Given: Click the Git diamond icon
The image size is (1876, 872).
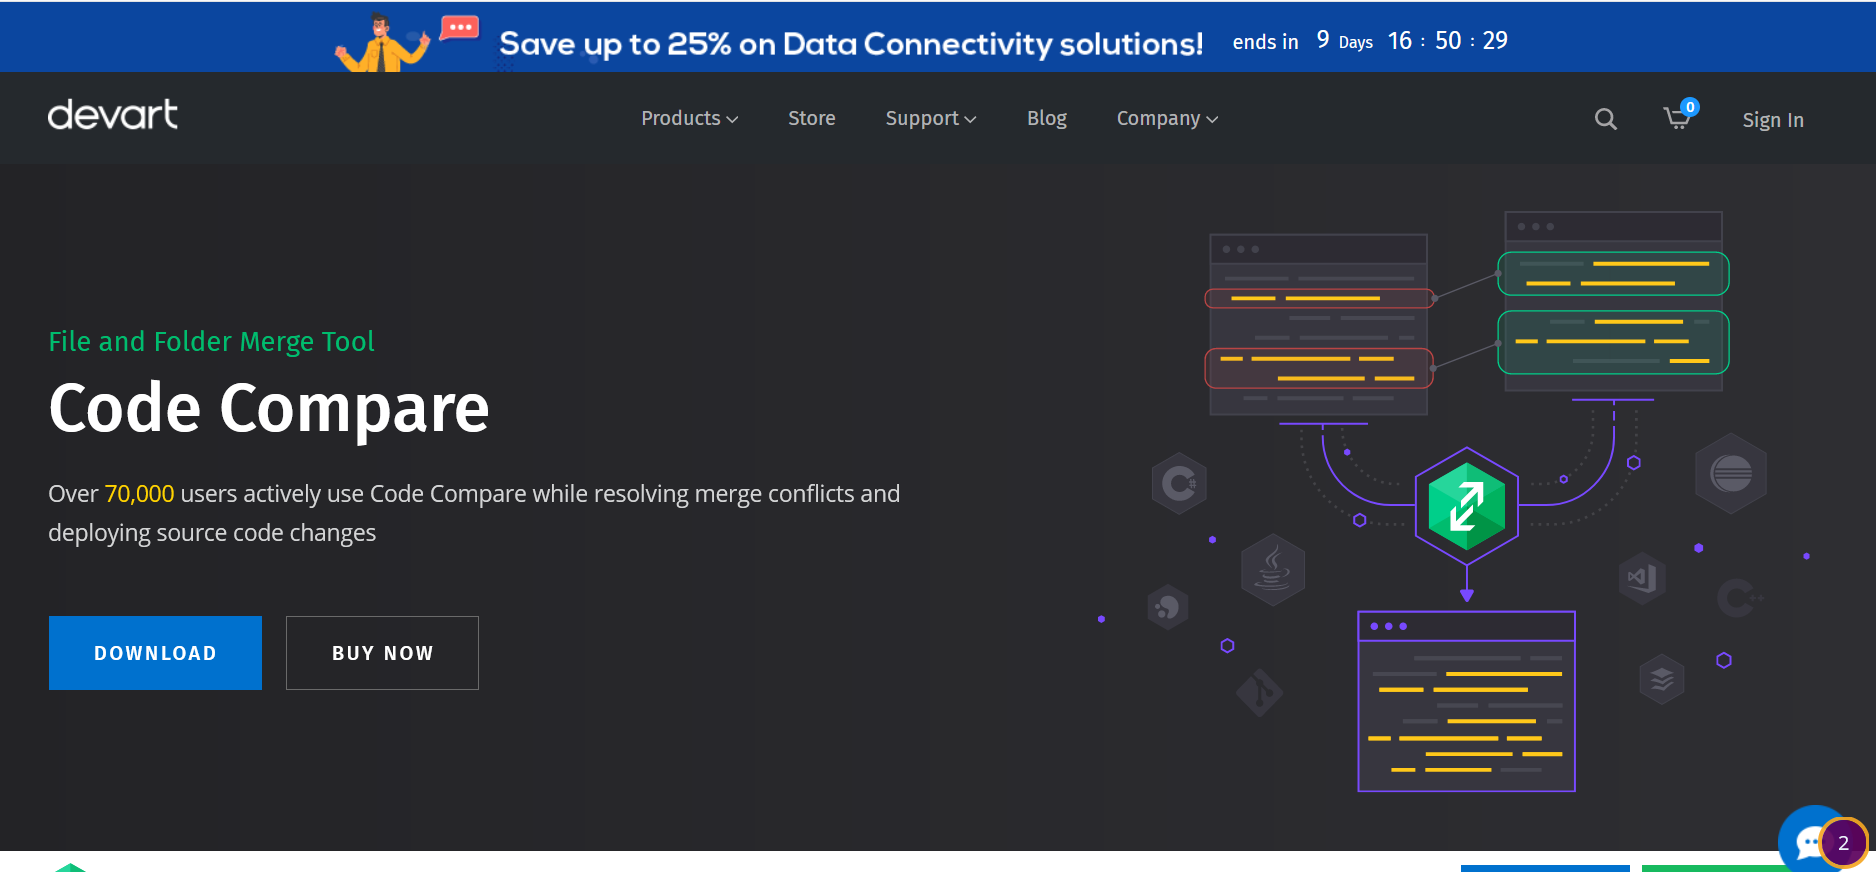Looking at the screenshot, I should [x=1259, y=692].
